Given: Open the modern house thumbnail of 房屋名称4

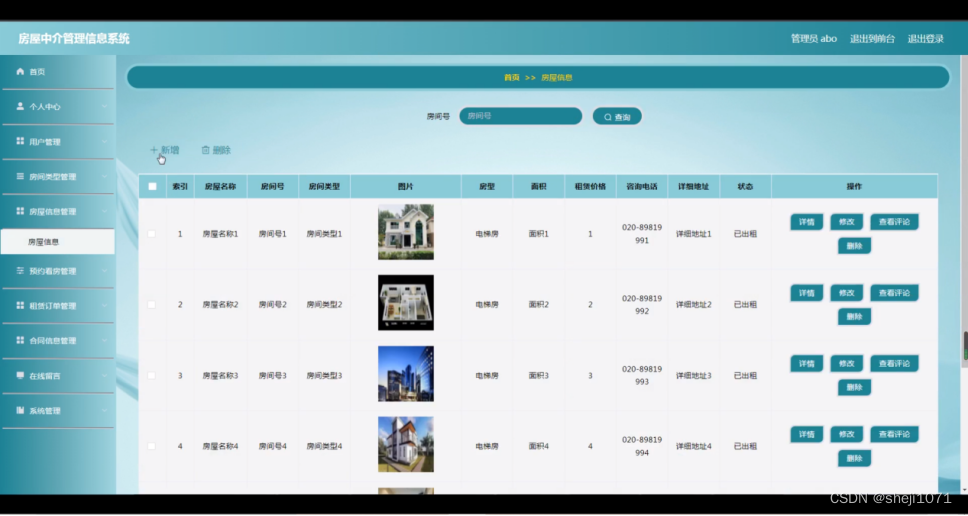Looking at the screenshot, I should tap(406, 444).
